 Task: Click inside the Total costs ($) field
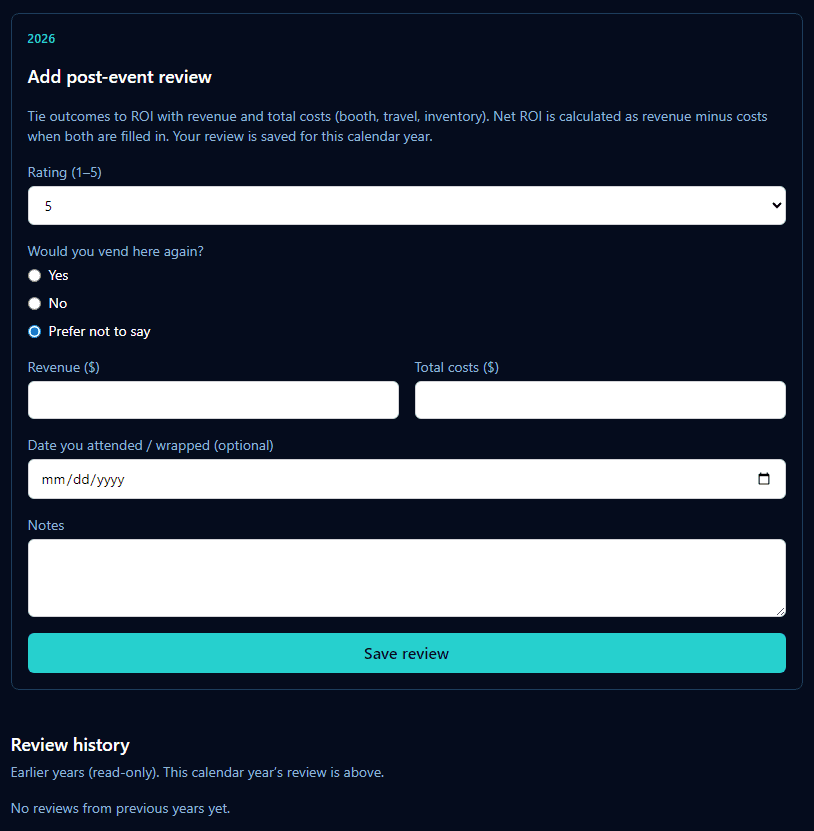(x=600, y=400)
